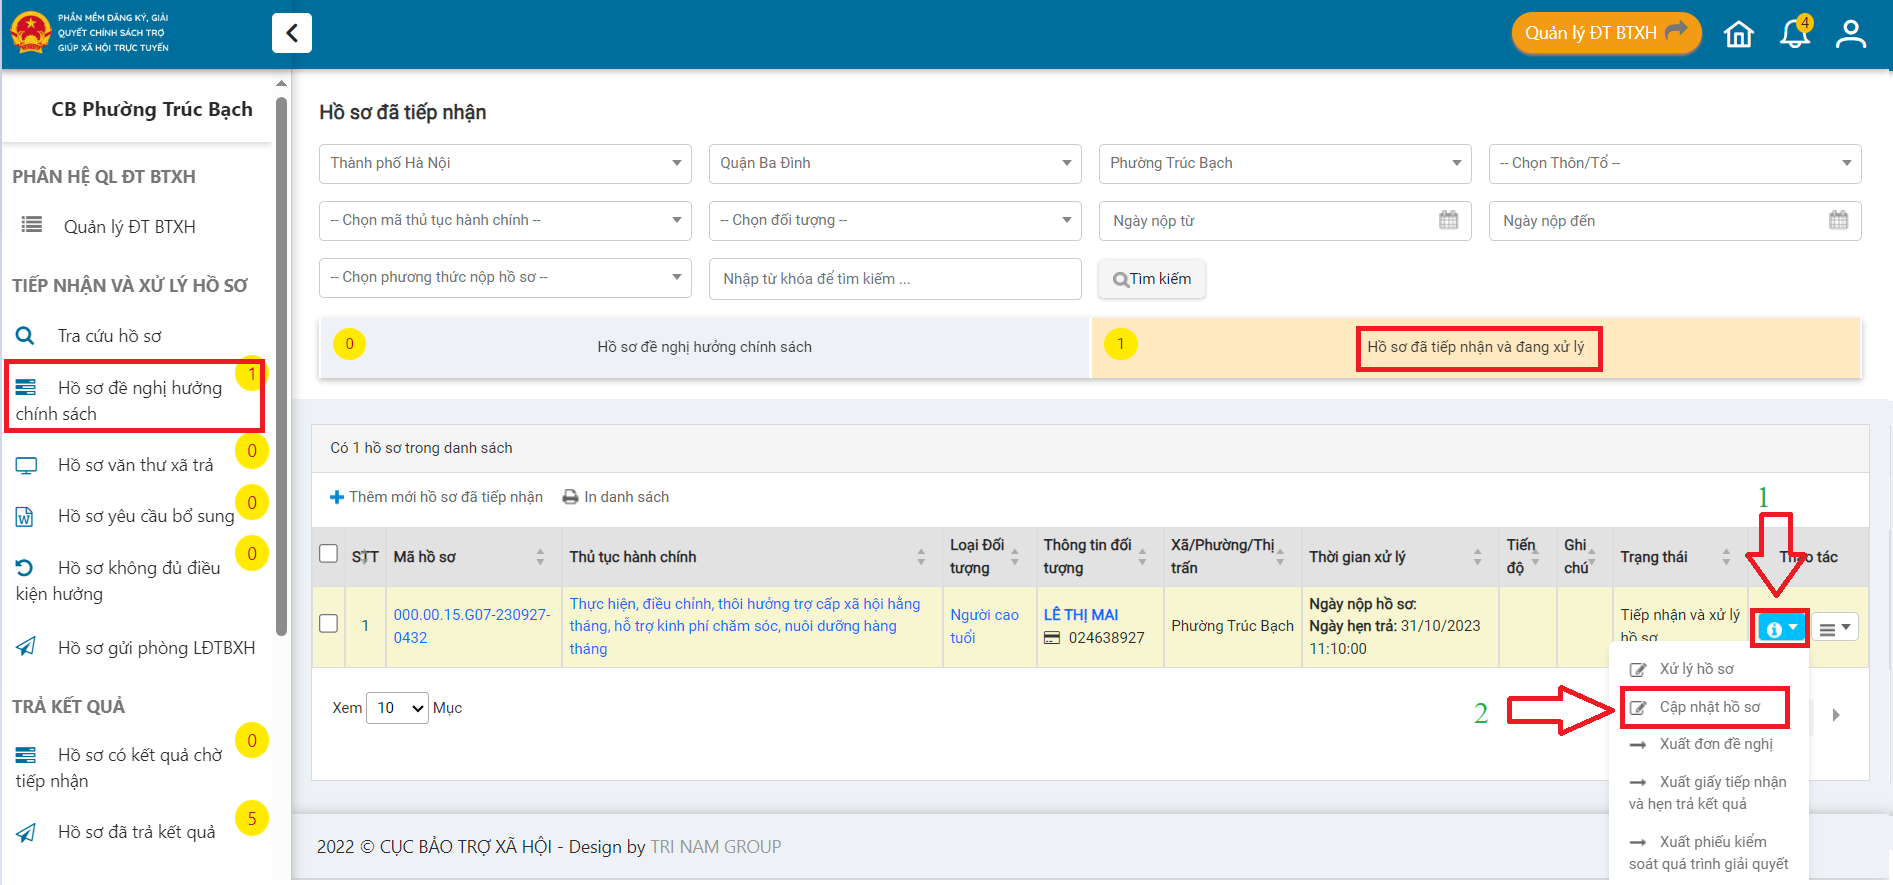Switch to Hồ sơ đã tiếp nhận và đang xử lý tab
The height and width of the screenshot is (885, 1893).
pyautogui.click(x=1476, y=347)
